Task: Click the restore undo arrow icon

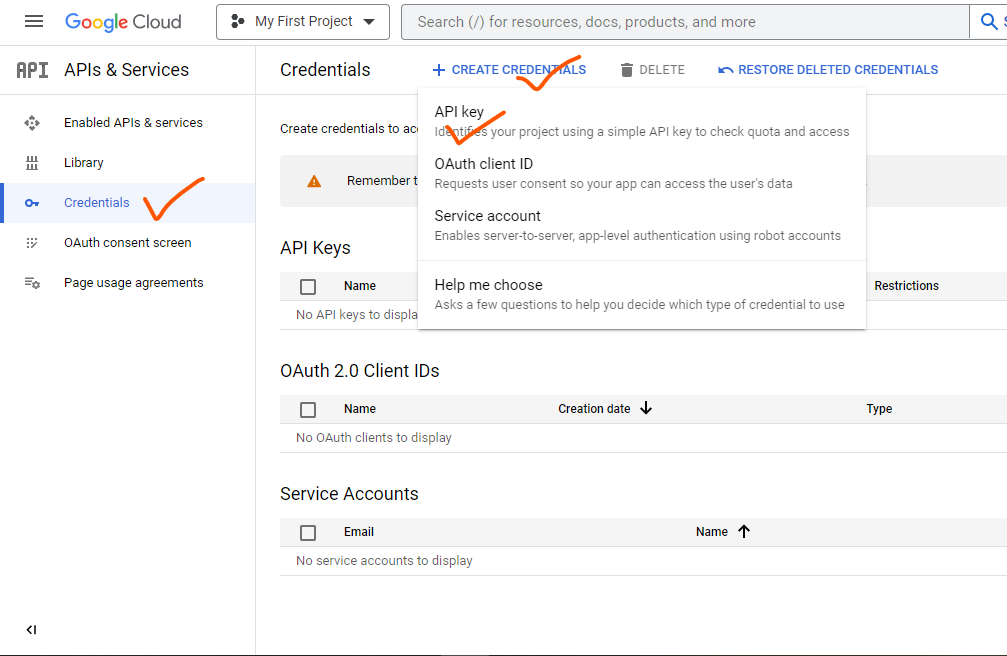Action: click(x=726, y=70)
